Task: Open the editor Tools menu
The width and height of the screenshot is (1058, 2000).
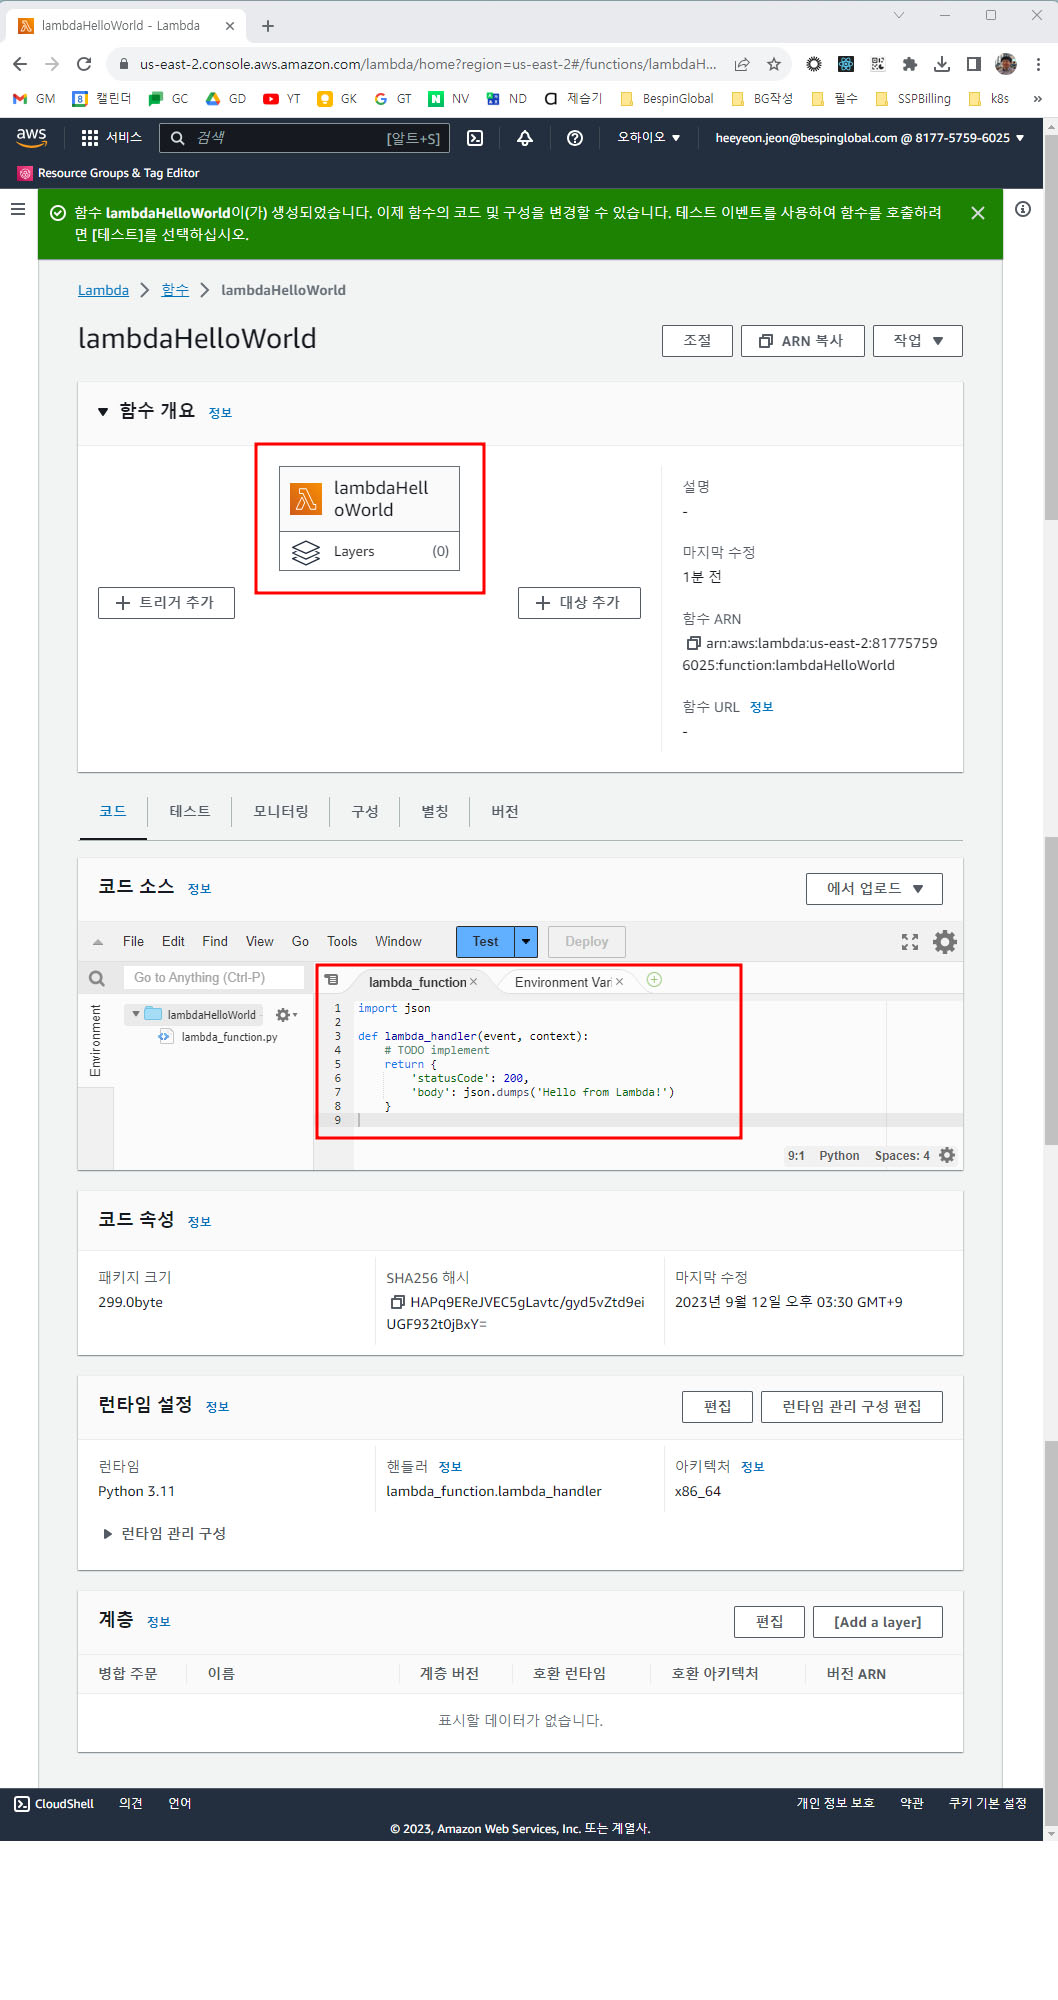Action: tap(342, 942)
